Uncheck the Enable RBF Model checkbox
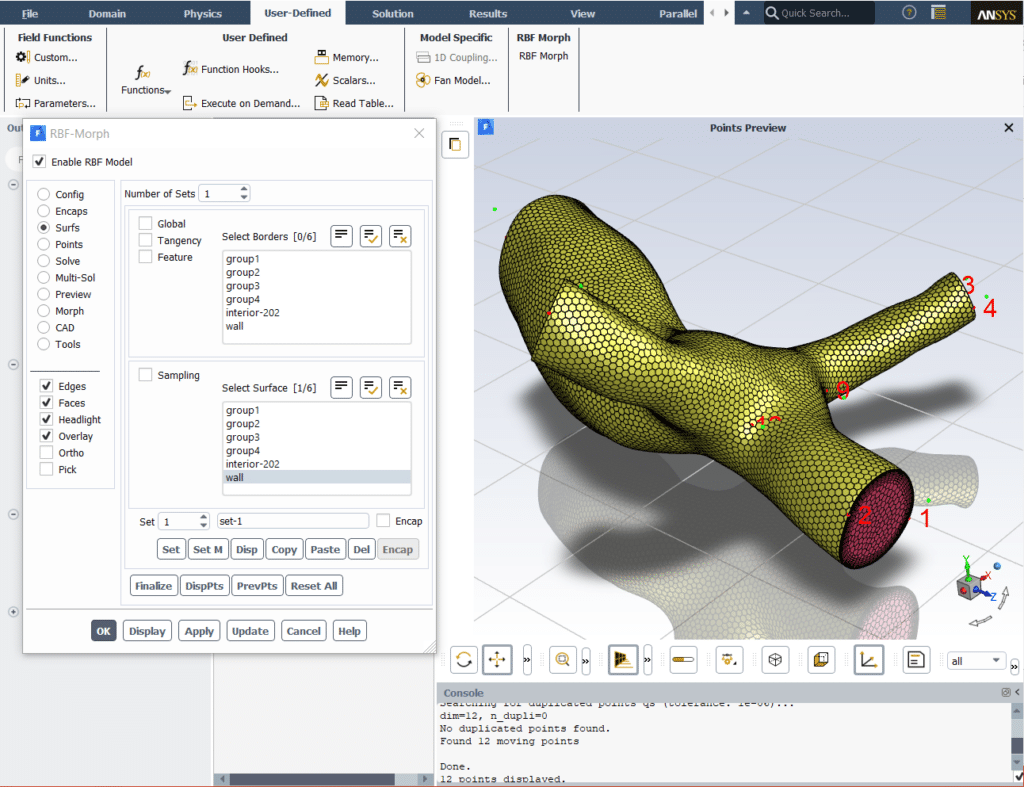Screen dimensions: 1024x787 click(39, 162)
